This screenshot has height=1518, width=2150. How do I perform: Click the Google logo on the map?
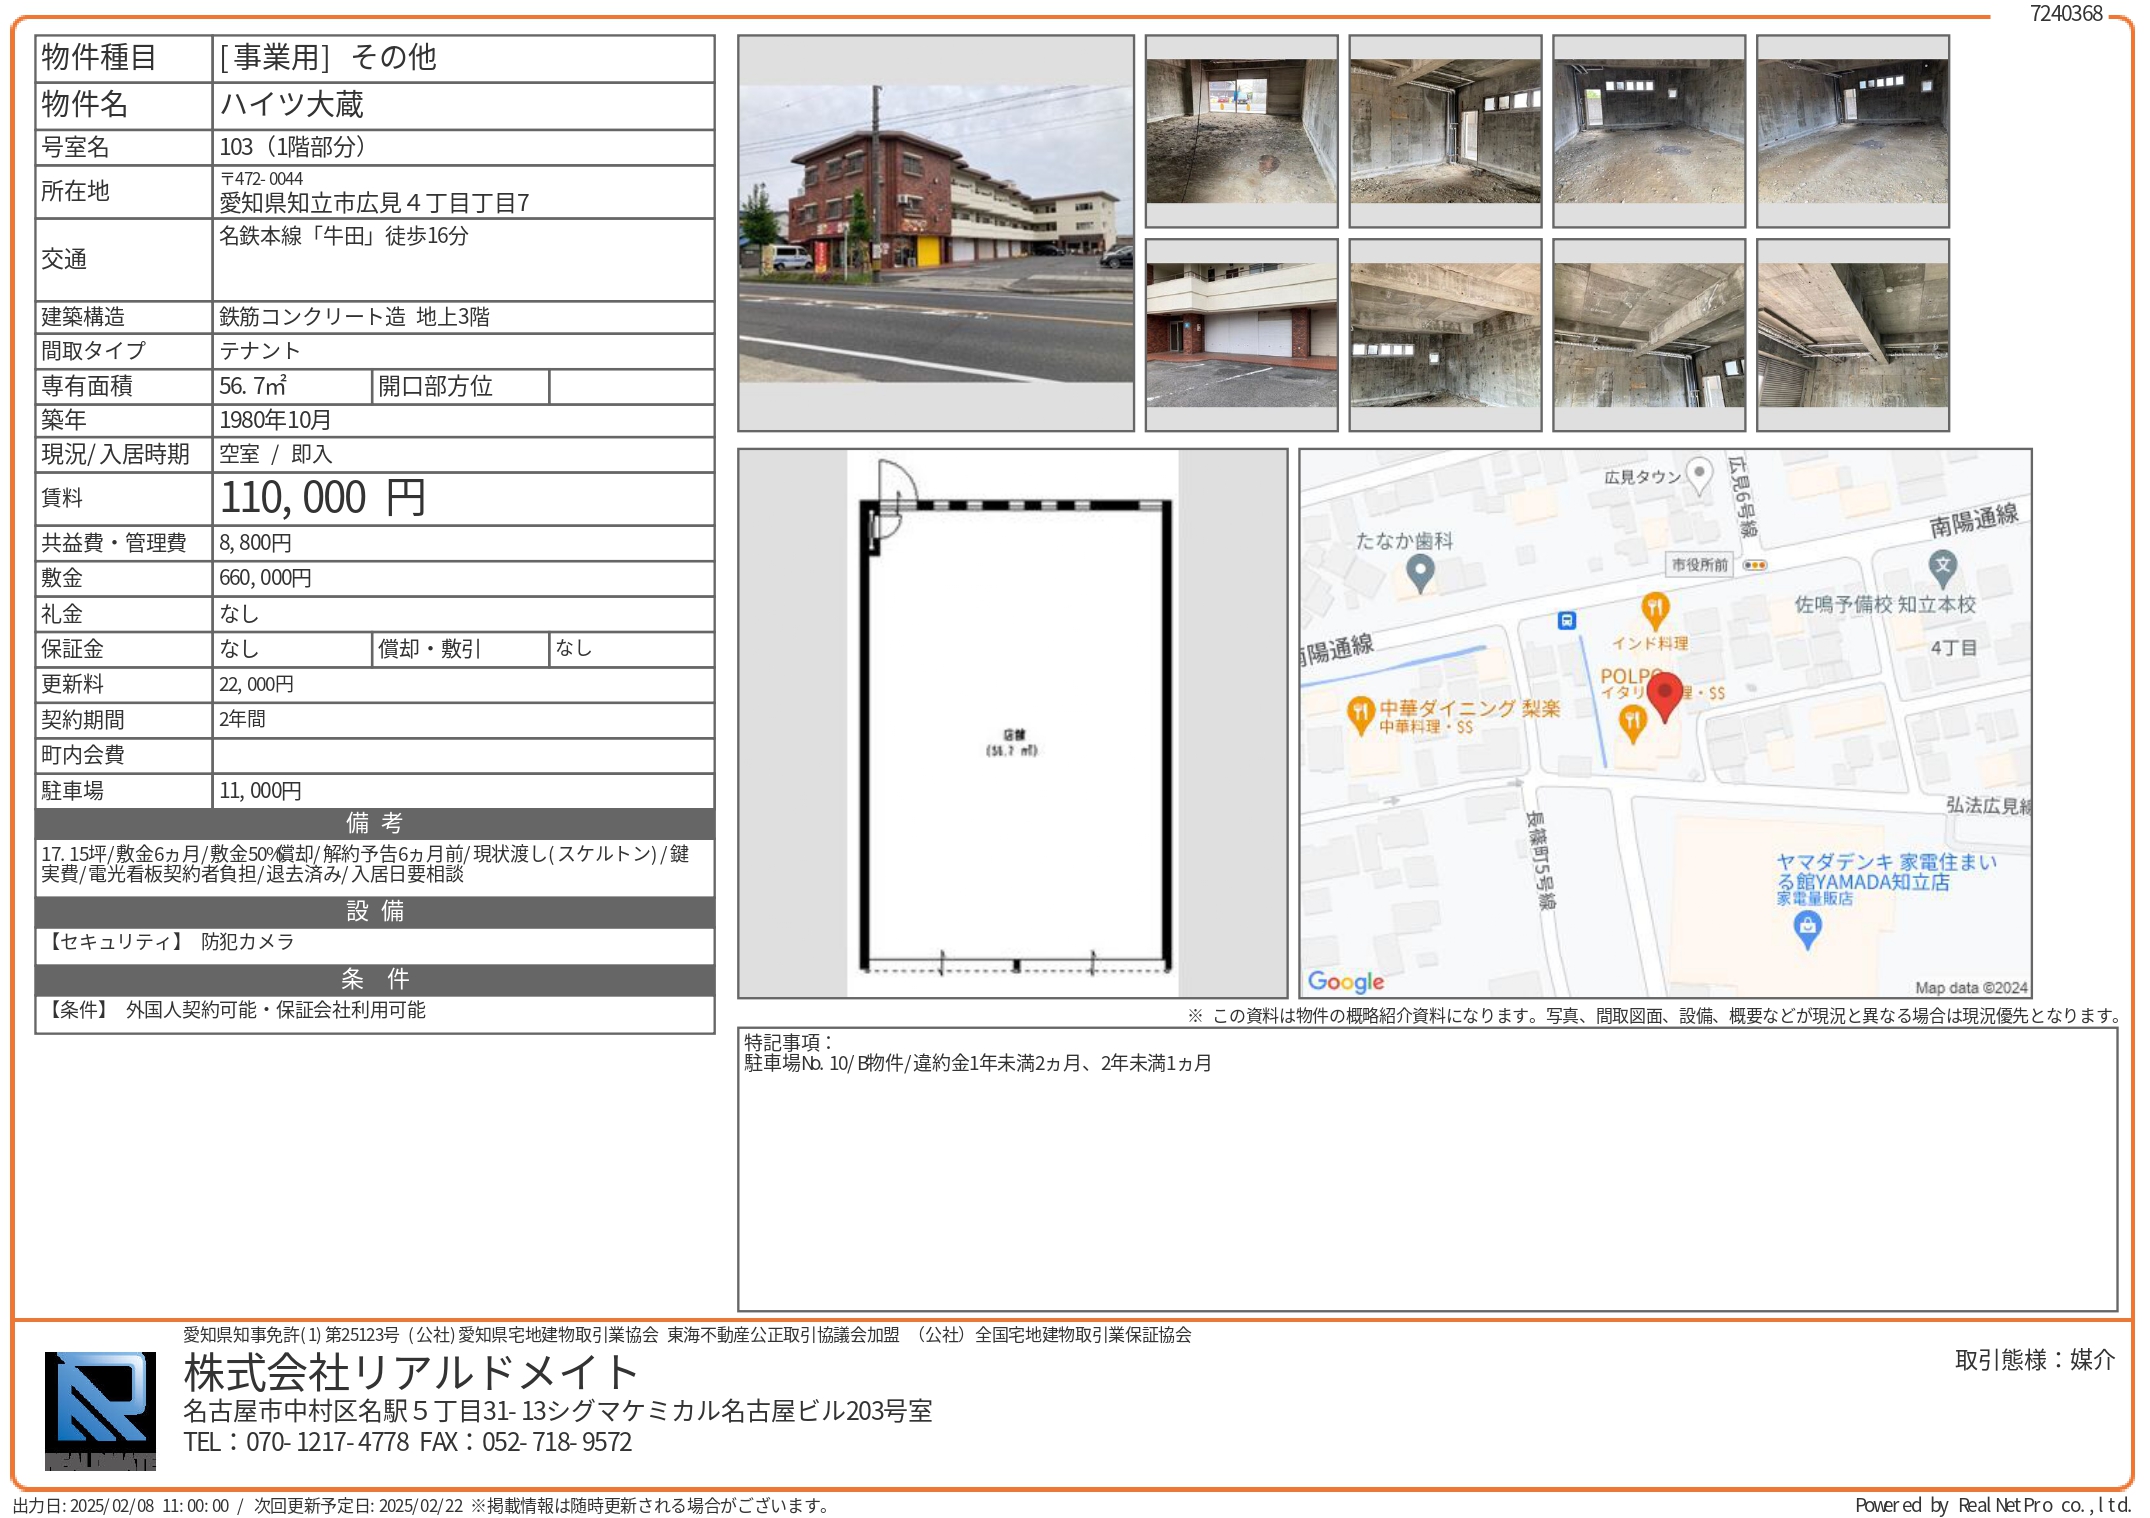(1346, 982)
